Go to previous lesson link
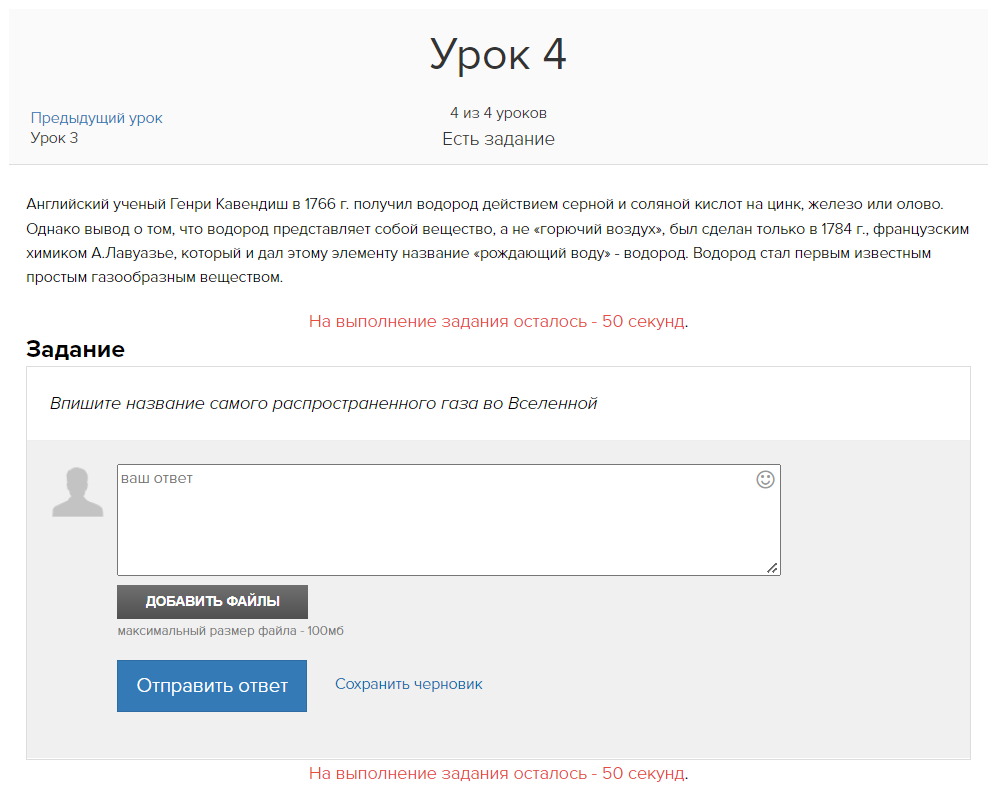 (97, 118)
